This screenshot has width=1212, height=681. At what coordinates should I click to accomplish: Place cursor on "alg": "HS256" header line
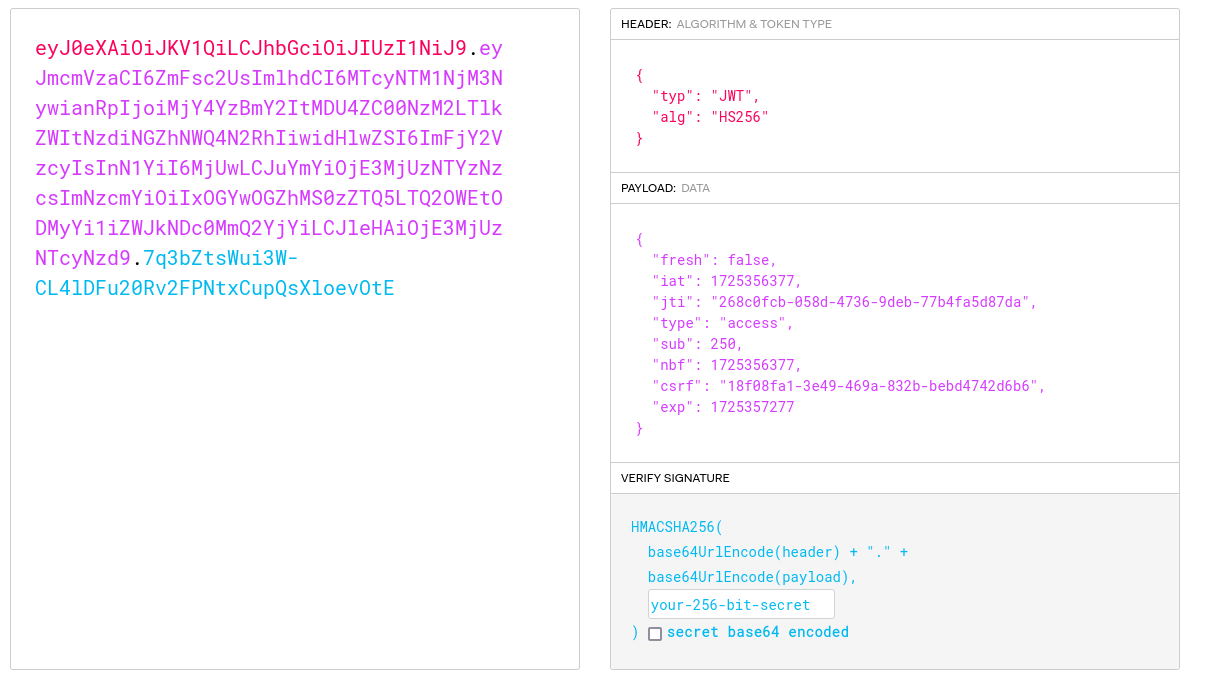coord(710,117)
